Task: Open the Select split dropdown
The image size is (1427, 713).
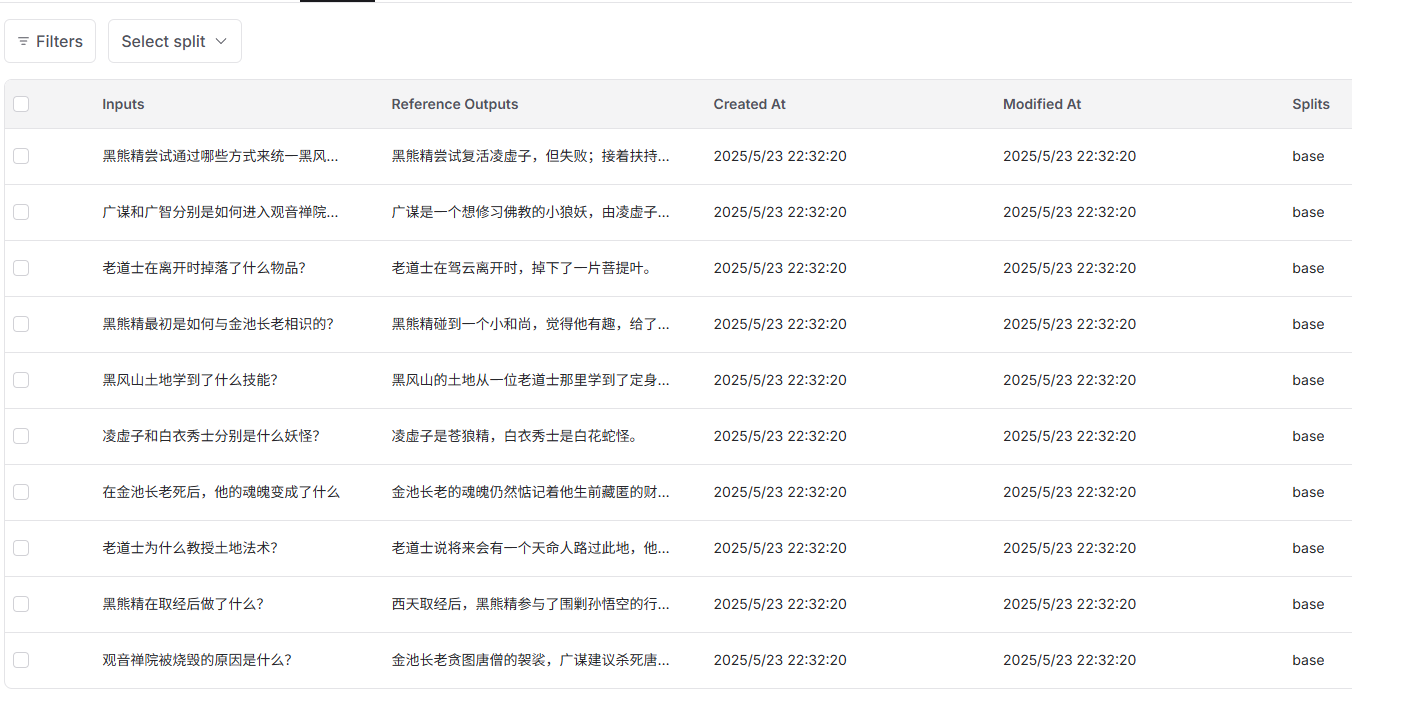Action: 174,42
